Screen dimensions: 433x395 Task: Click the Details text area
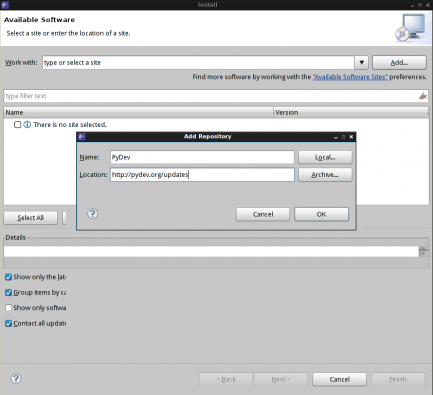click(211, 252)
